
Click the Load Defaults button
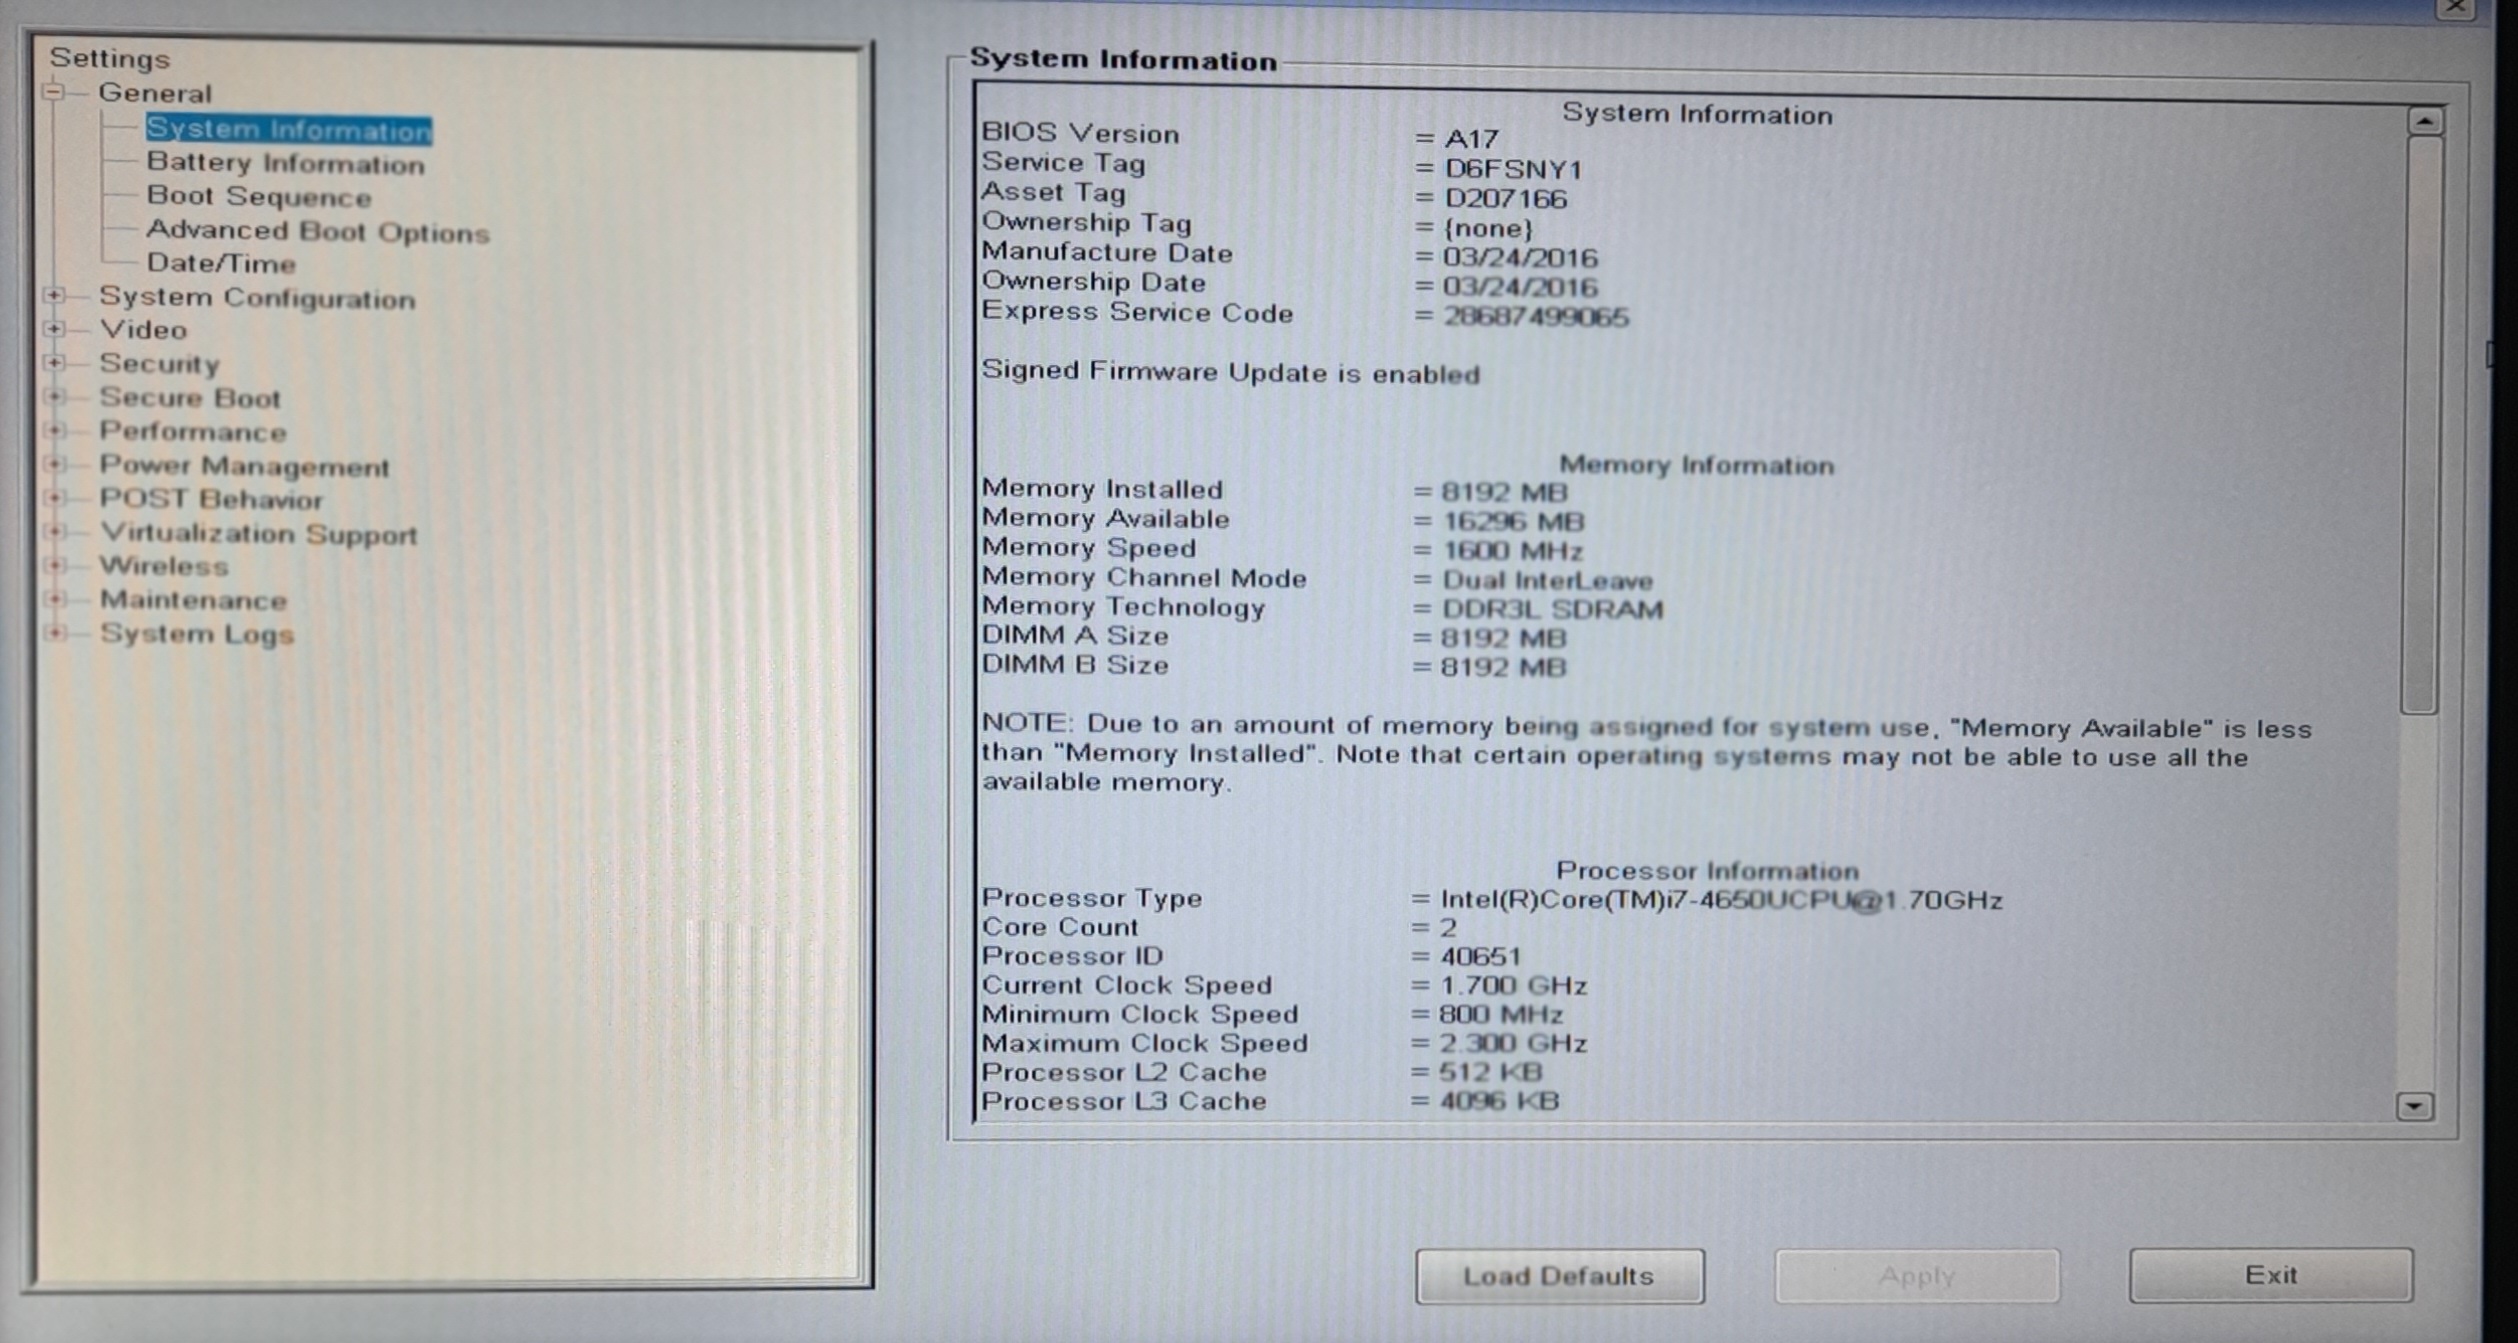coord(1558,1276)
